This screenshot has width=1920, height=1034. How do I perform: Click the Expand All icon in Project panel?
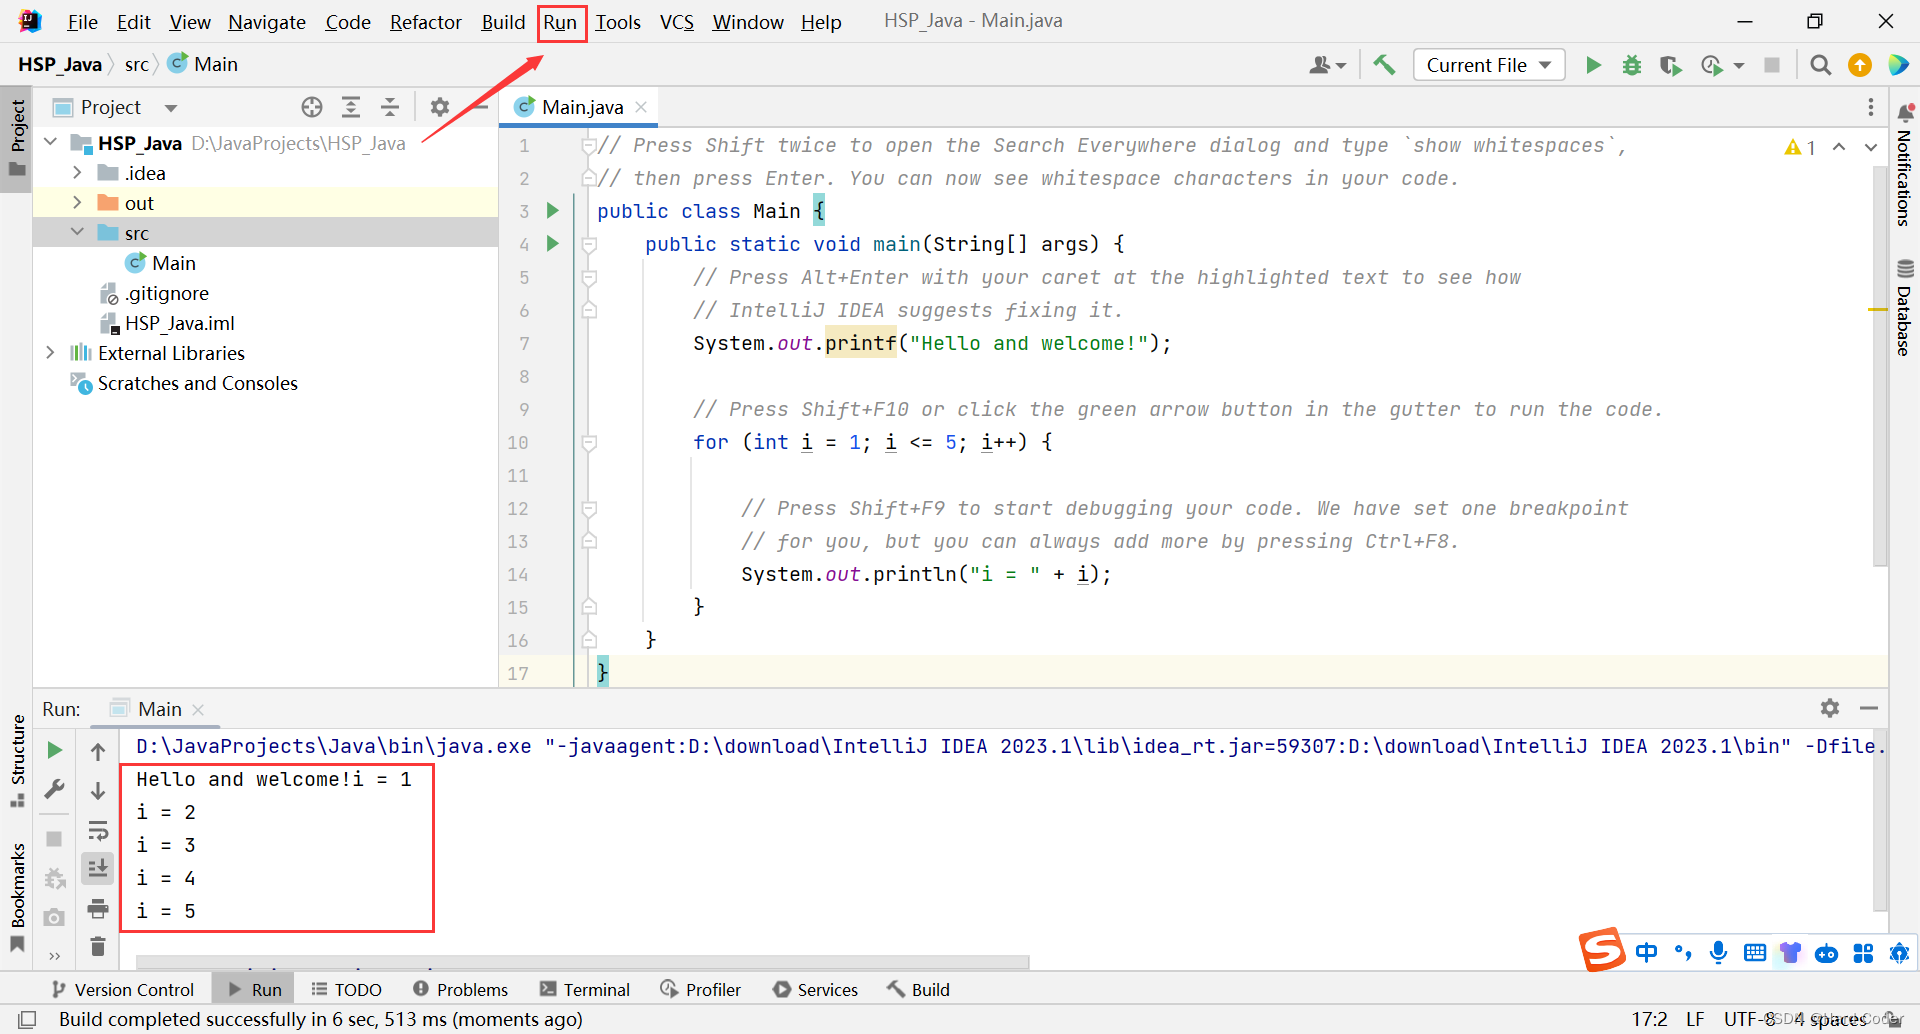tap(351, 107)
